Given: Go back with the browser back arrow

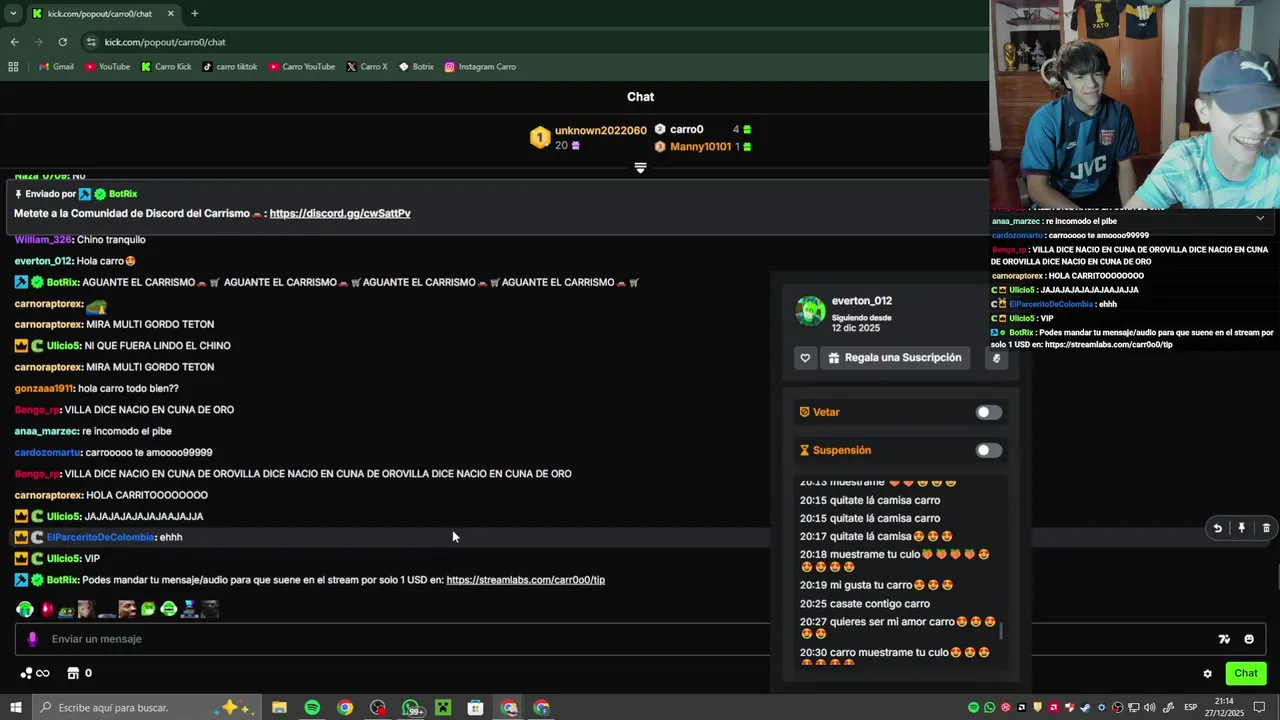Looking at the screenshot, I should tap(14, 42).
